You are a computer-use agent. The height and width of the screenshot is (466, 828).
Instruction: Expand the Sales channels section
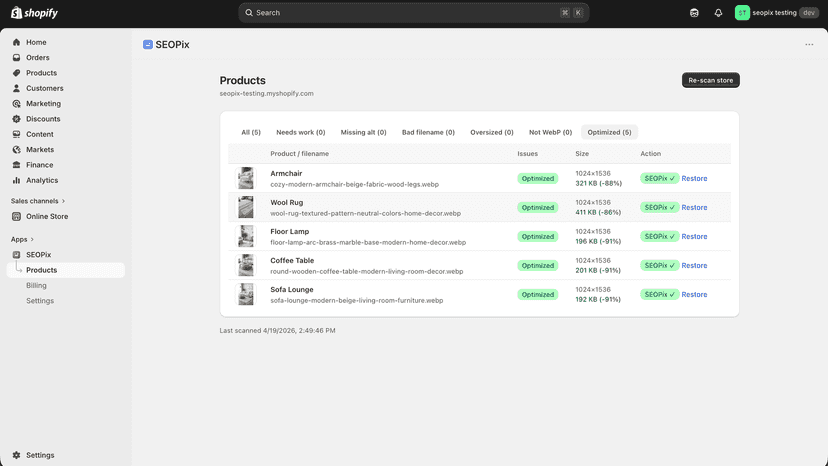(38, 201)
